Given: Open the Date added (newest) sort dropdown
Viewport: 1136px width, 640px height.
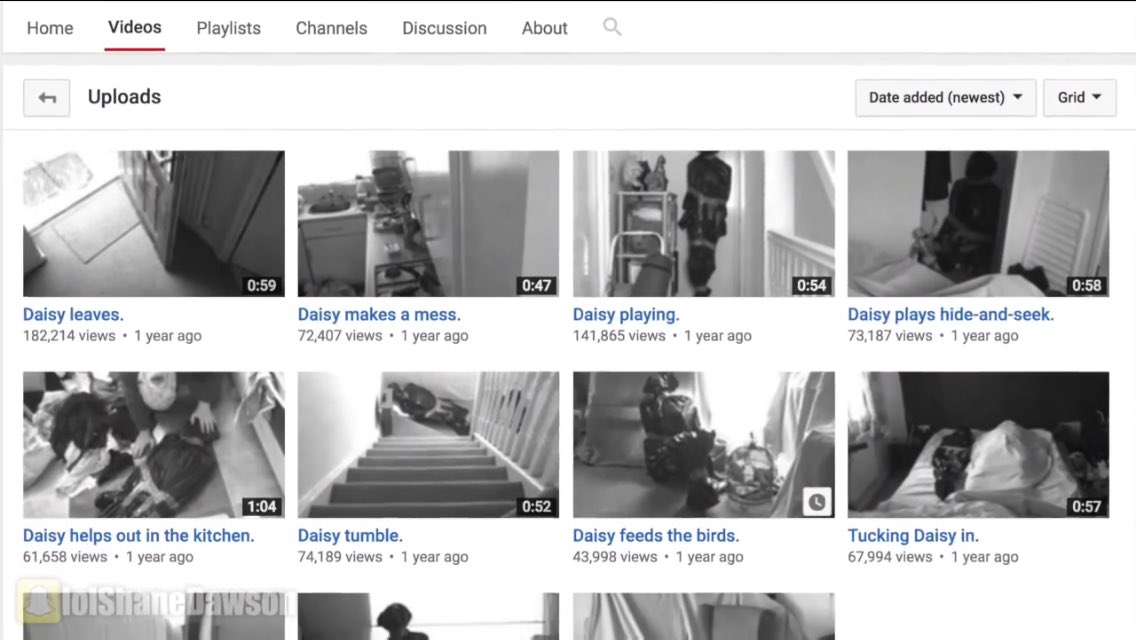Looking at the screenshot, I should coord(945,98).
